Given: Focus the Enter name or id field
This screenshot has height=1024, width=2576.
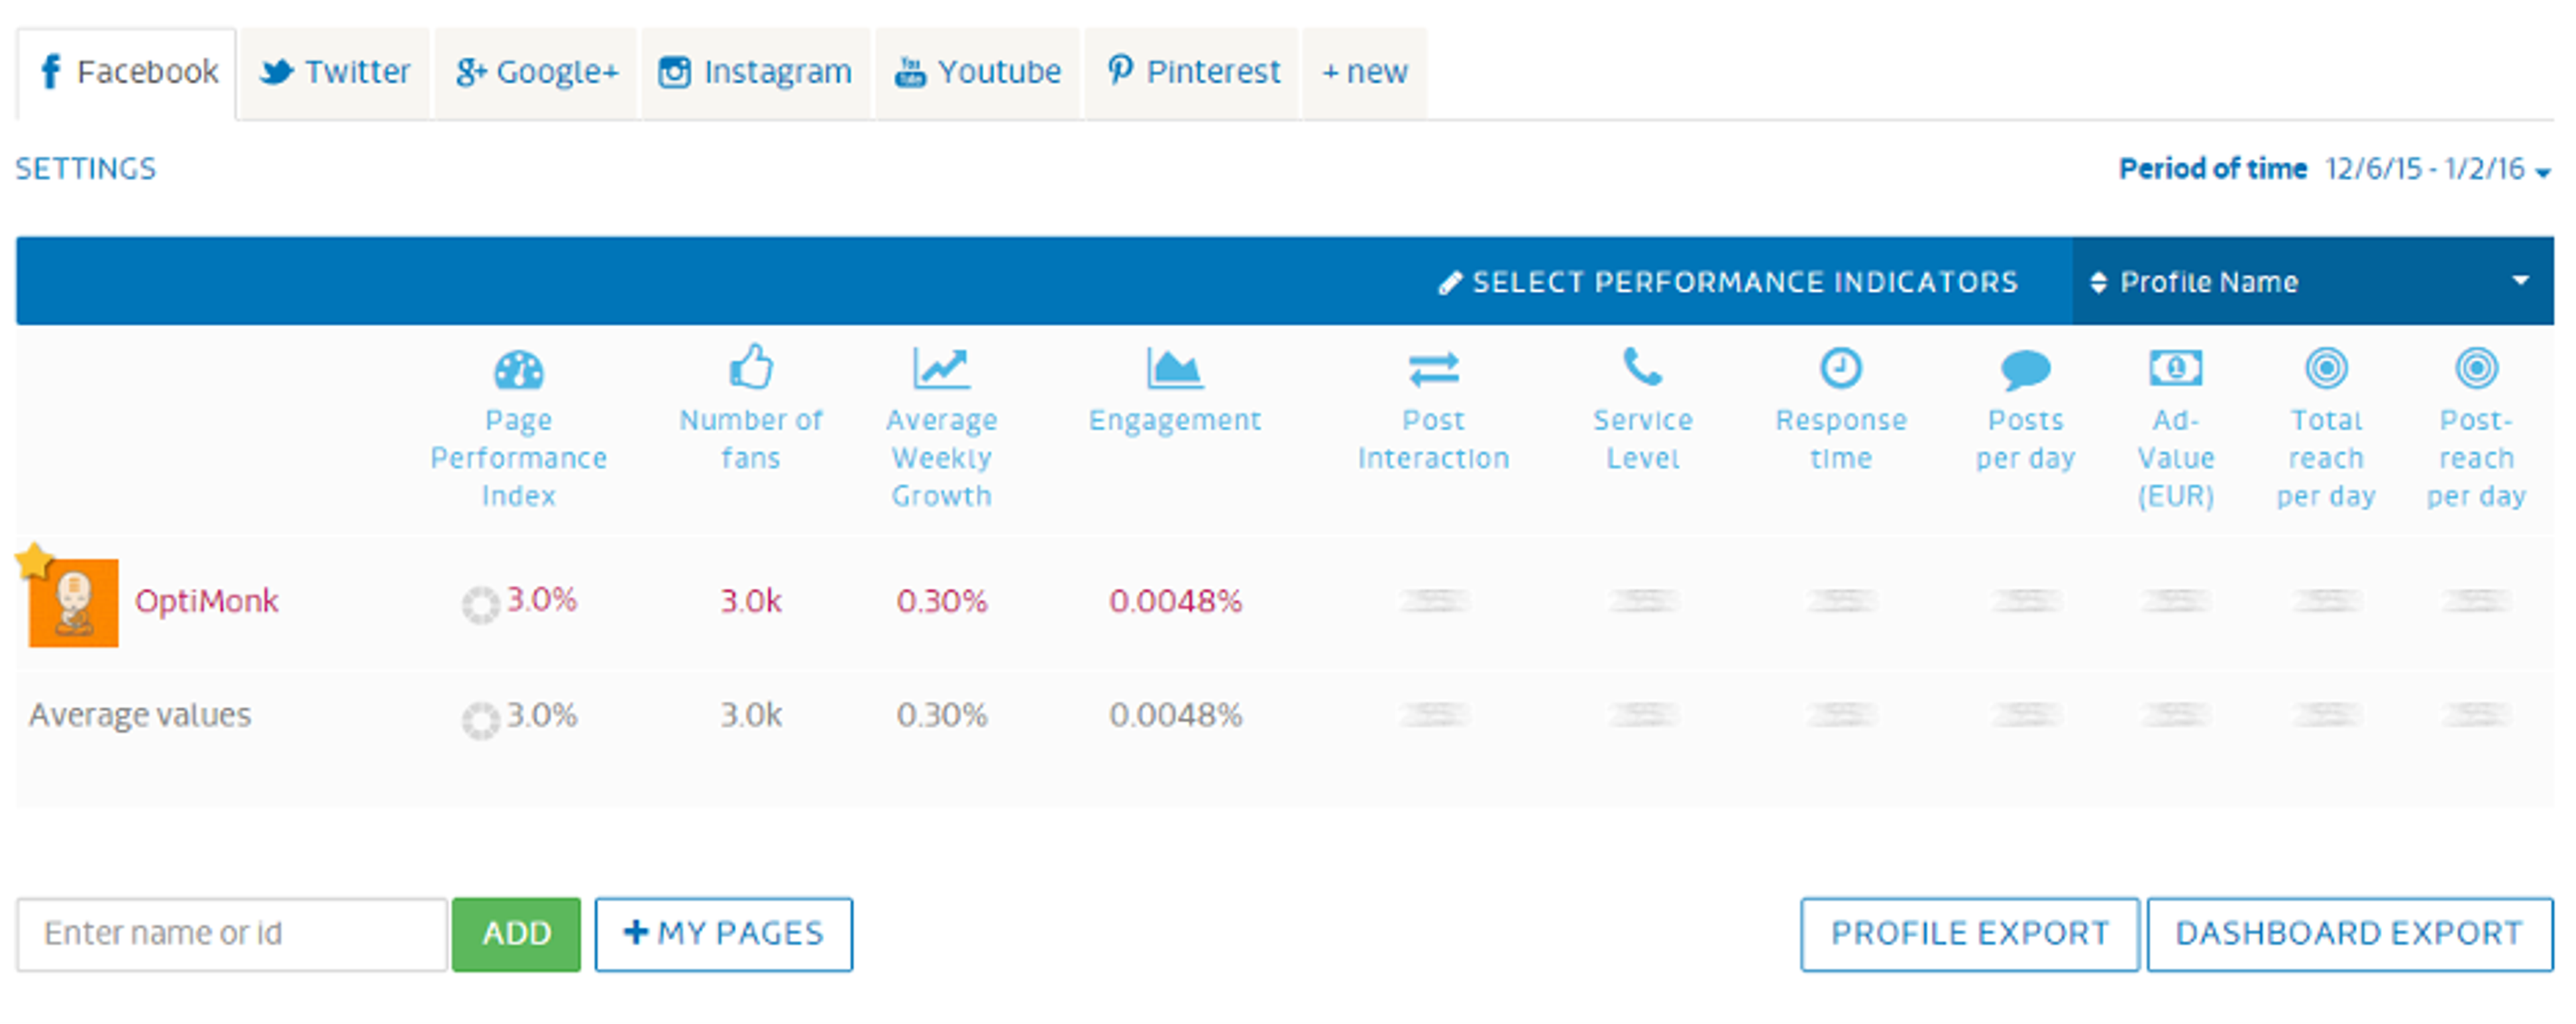Looking at the screenshot, I should (231, 934).
